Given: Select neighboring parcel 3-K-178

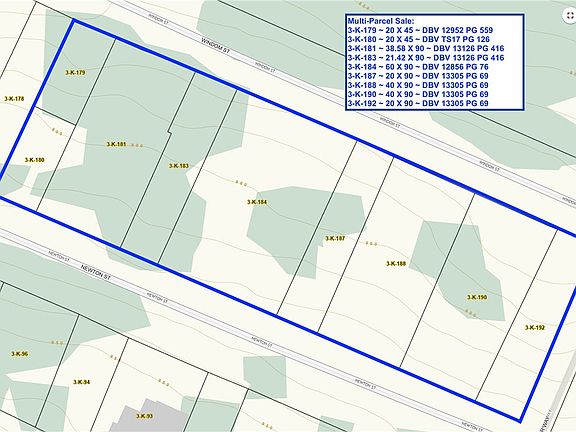Looking at the screenshot, I should [x=14, y=98].
